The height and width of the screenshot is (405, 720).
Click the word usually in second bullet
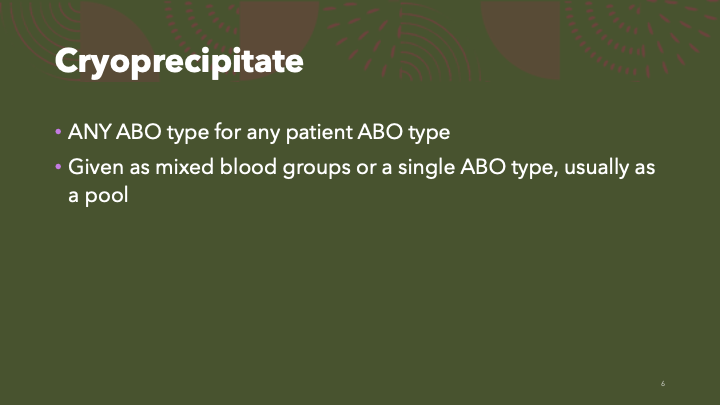pyautogui.click(x=597, y=167)
